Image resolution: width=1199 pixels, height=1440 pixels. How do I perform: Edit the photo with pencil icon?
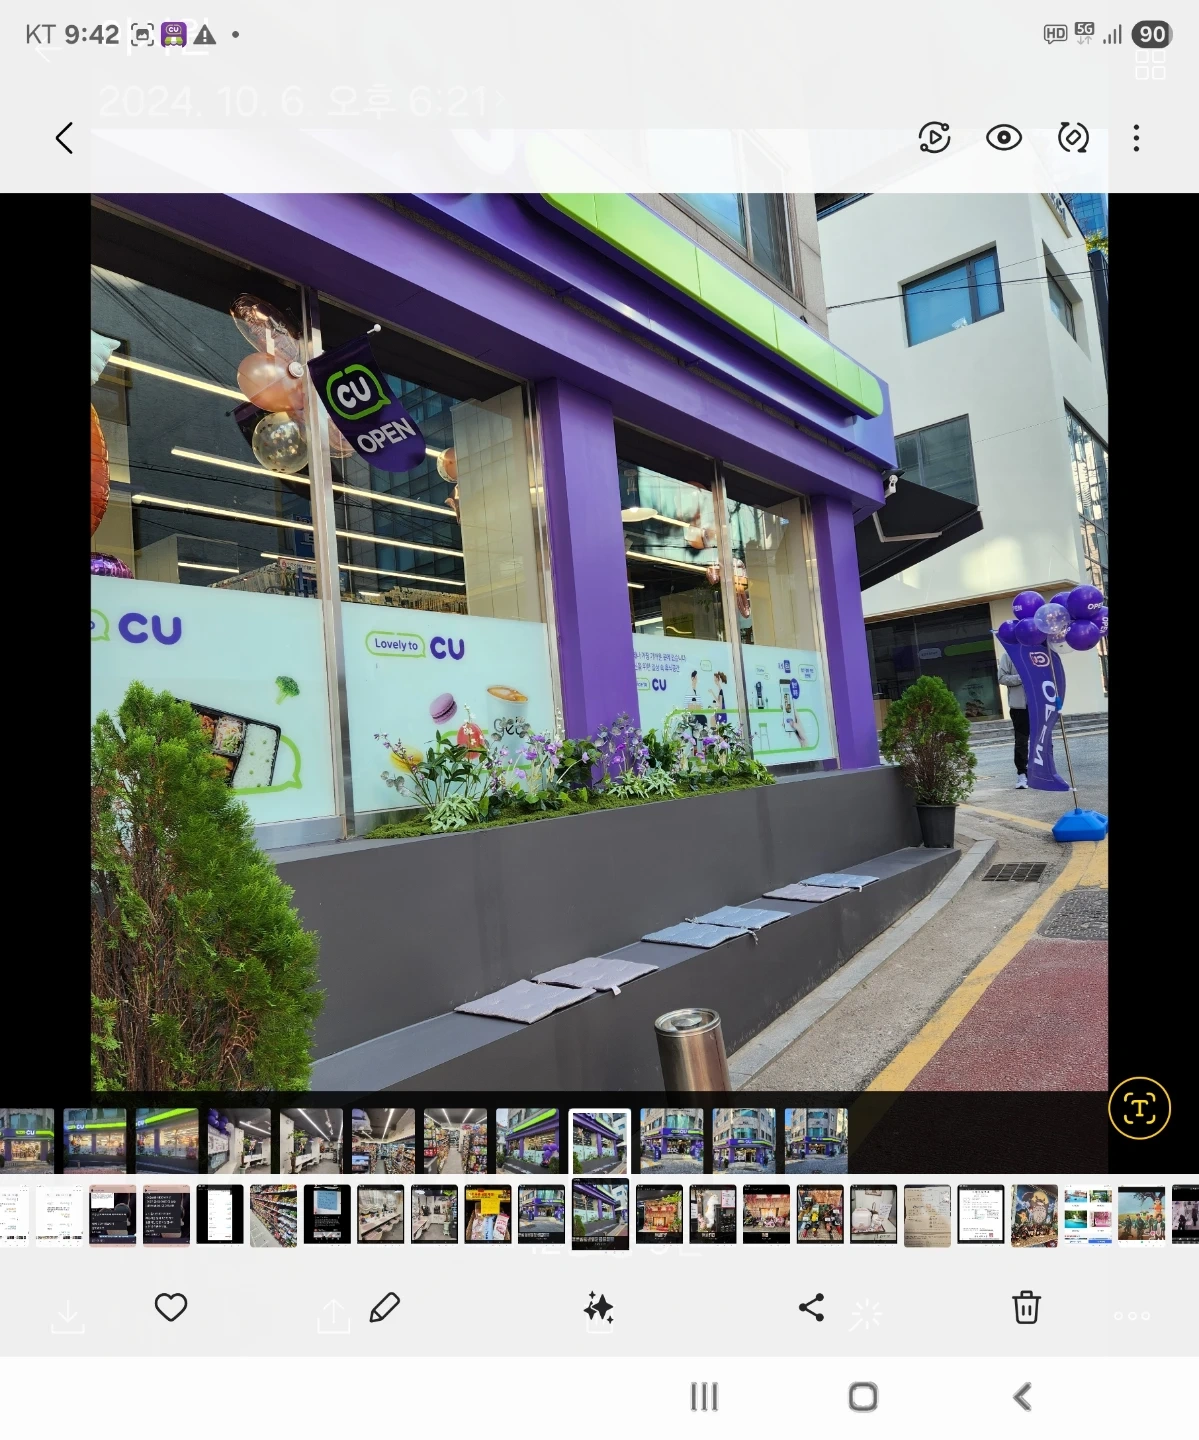[x=385, y=1307]
